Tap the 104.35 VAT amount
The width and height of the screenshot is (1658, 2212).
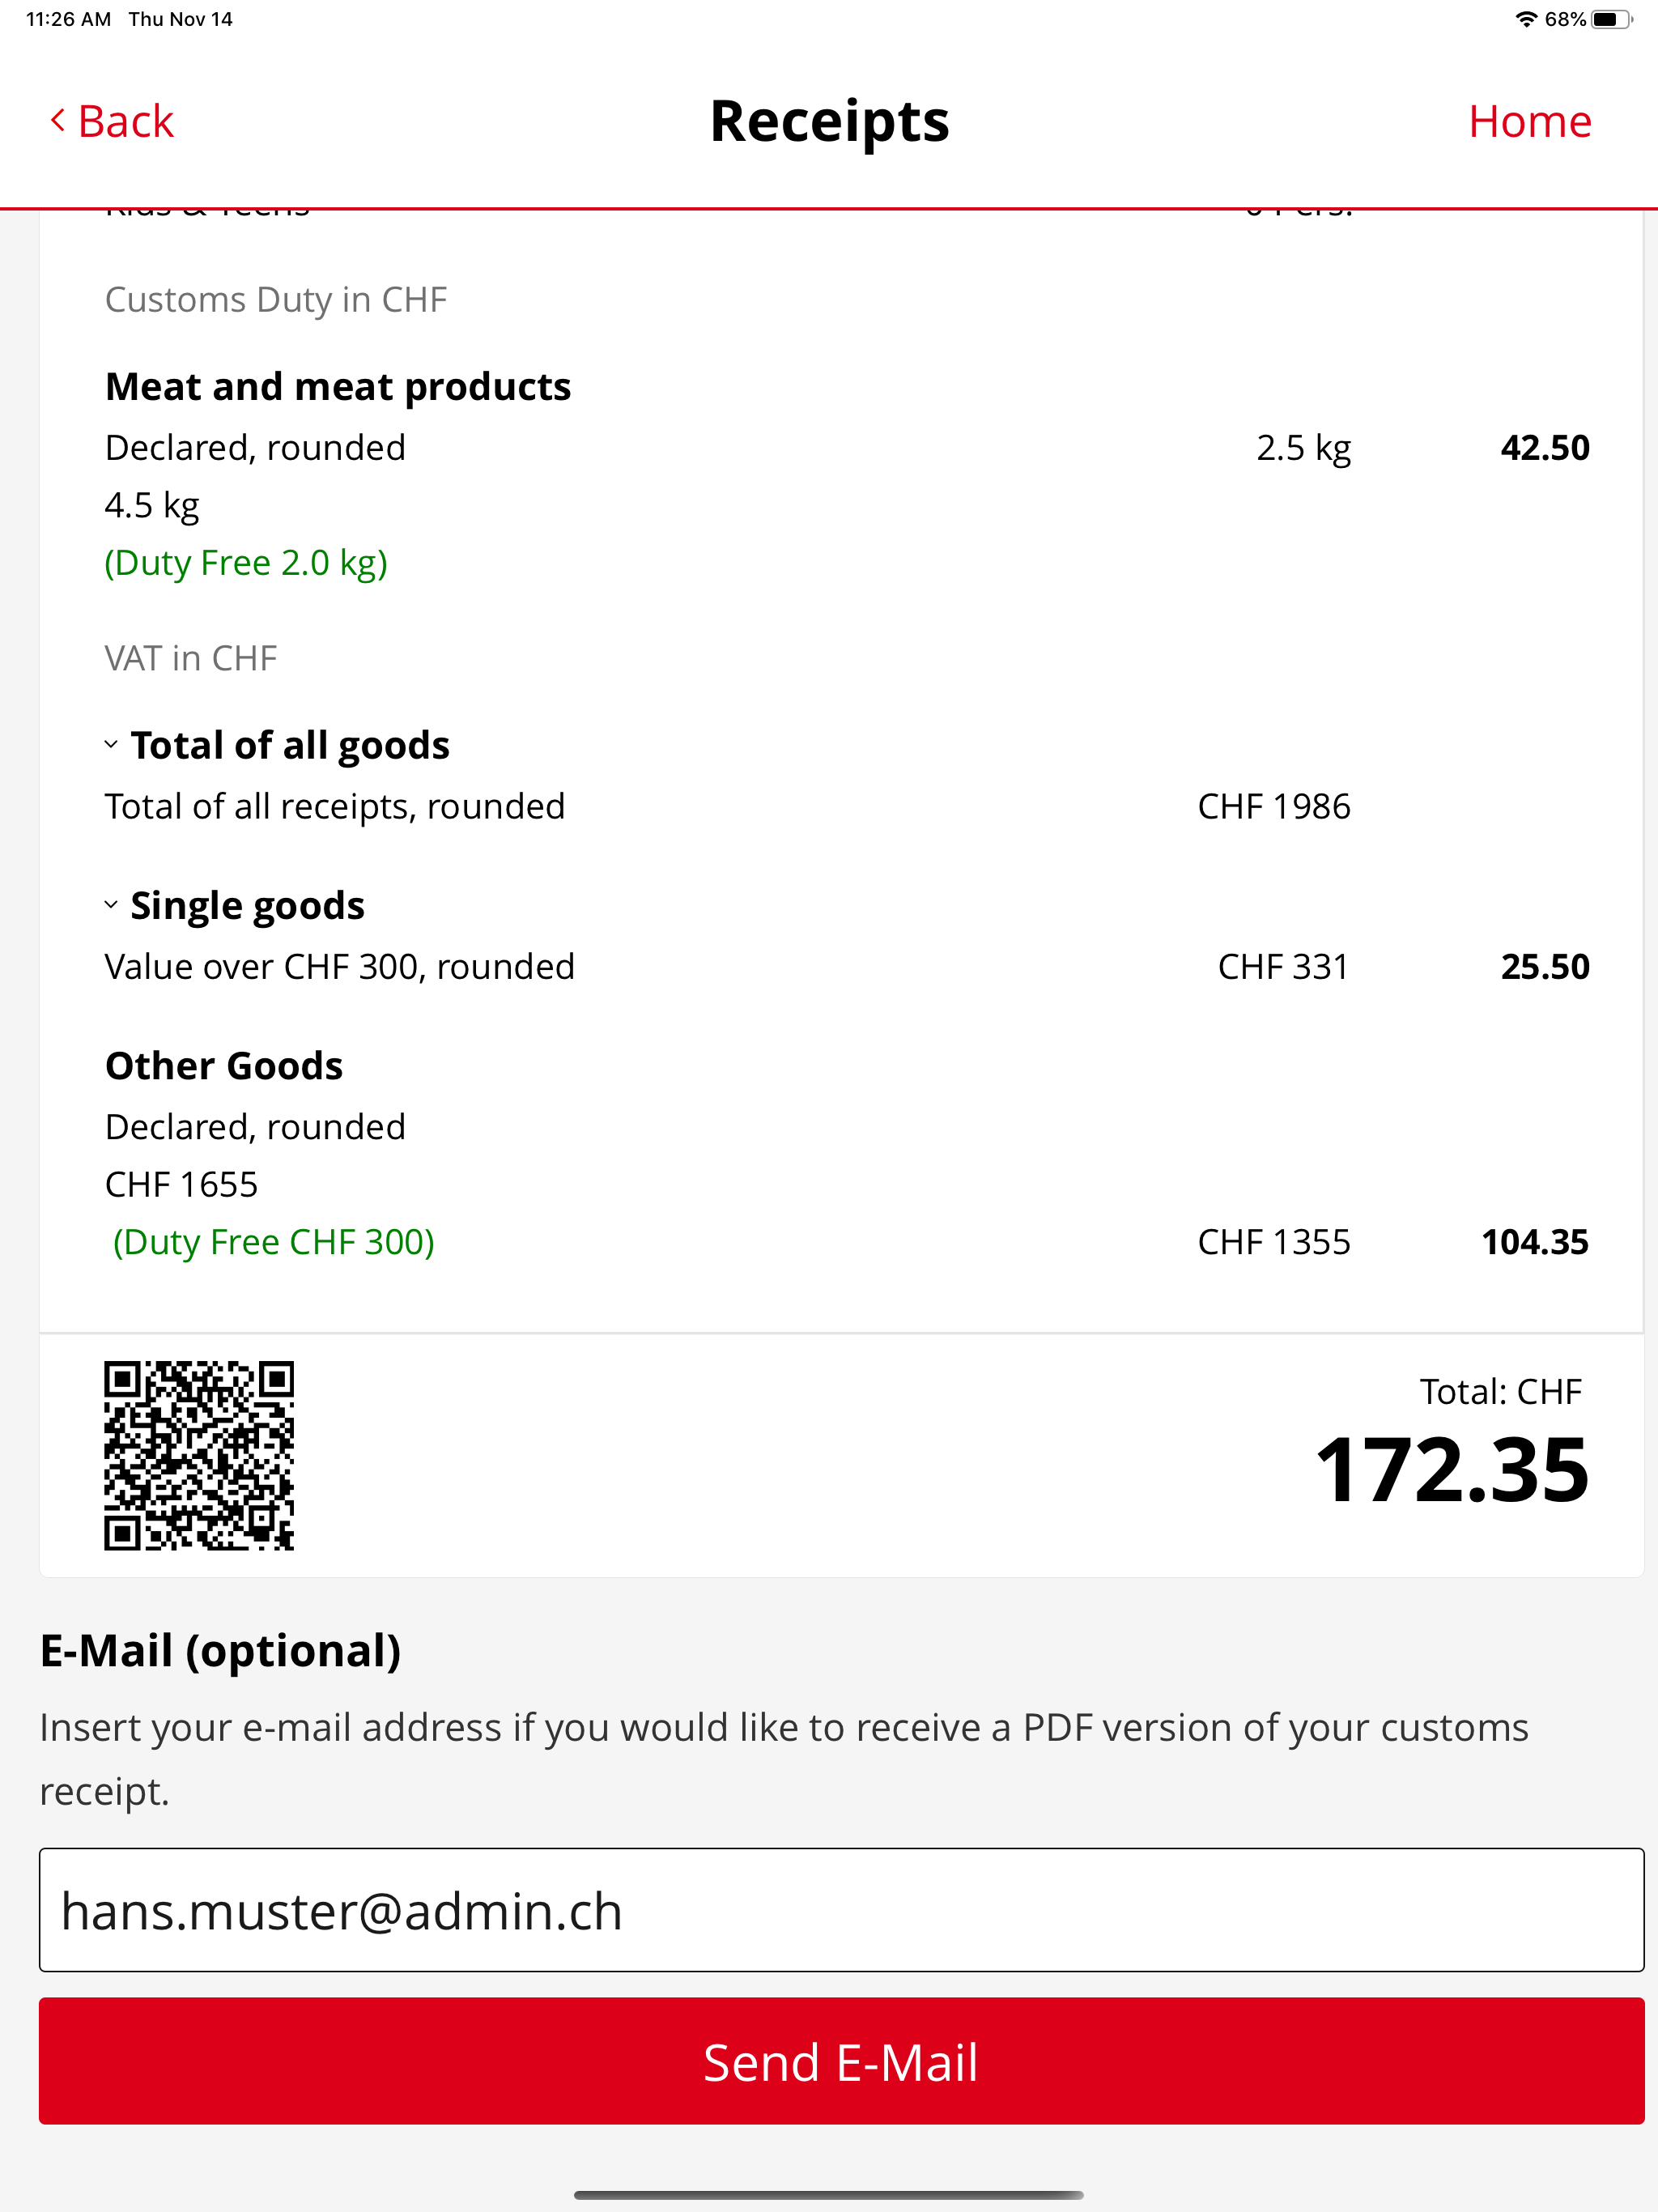pos(1534,1242)
